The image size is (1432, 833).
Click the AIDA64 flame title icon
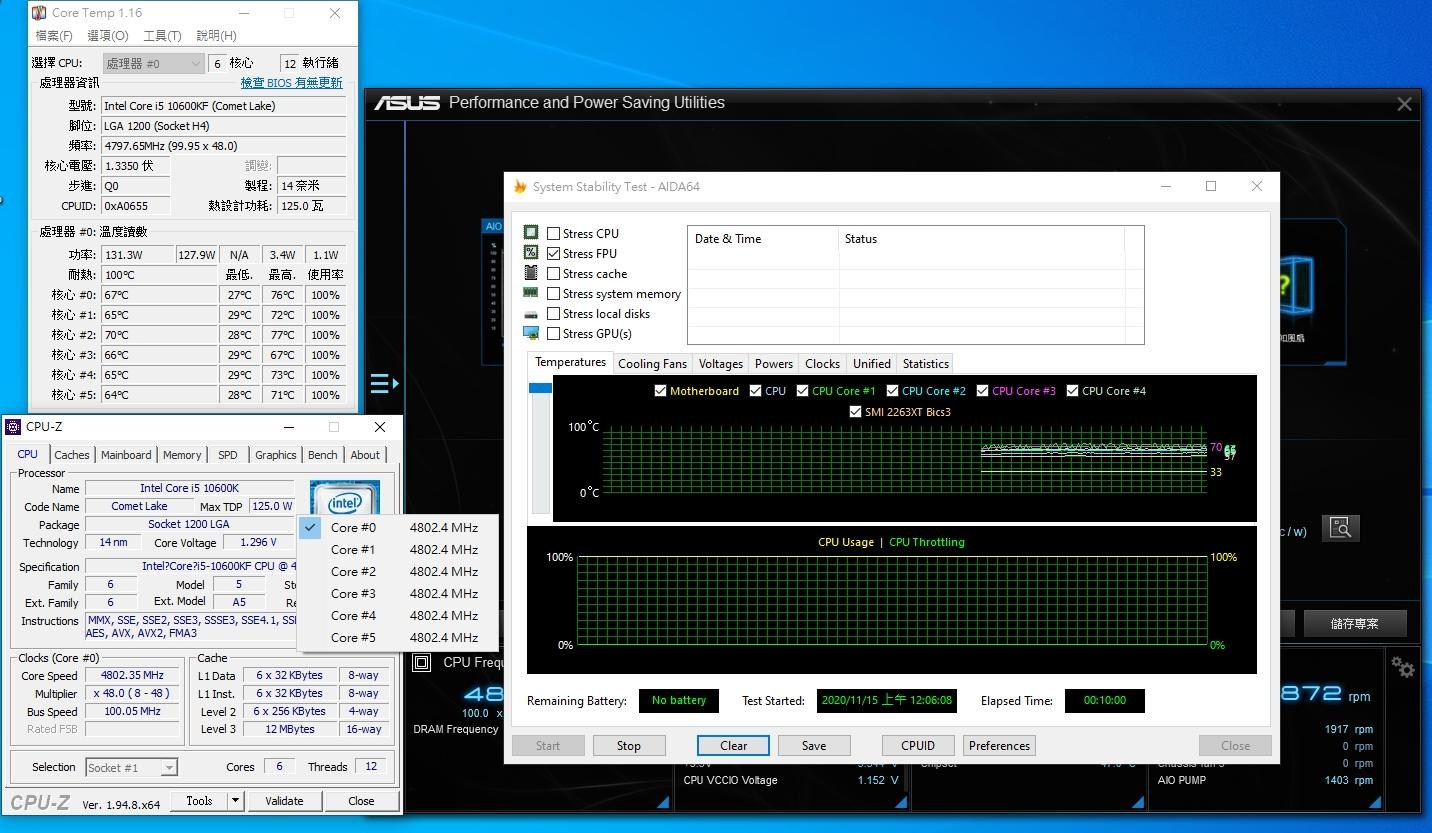[520, 186]
